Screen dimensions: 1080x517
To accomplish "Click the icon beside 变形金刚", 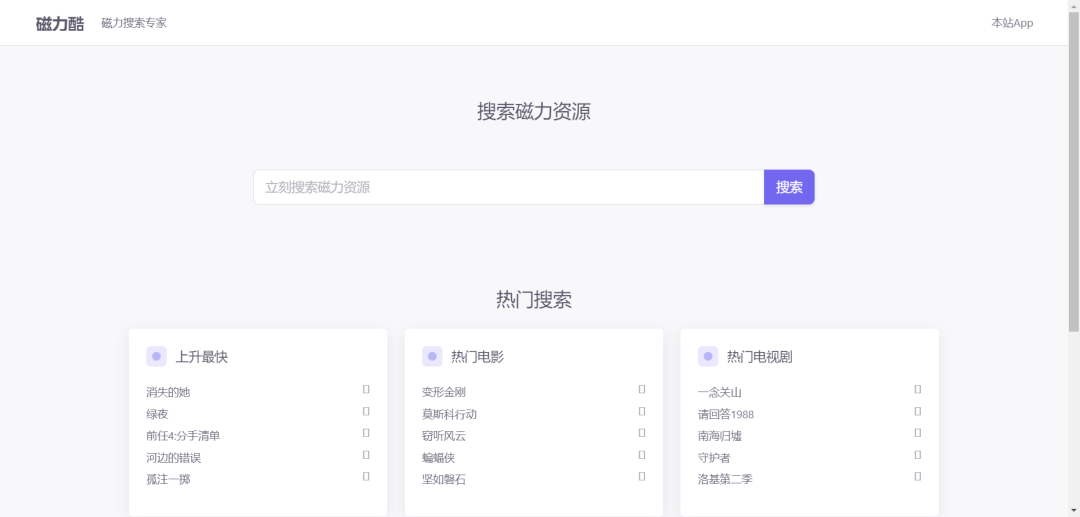I will (x=641, y=389).
